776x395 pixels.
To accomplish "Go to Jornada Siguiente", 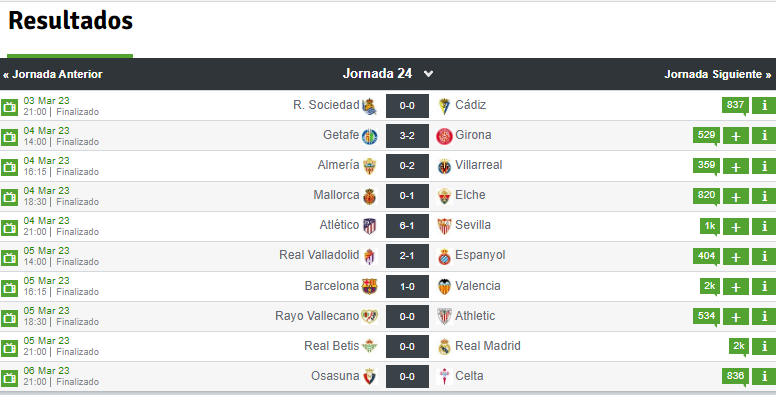I will (718, 74).
